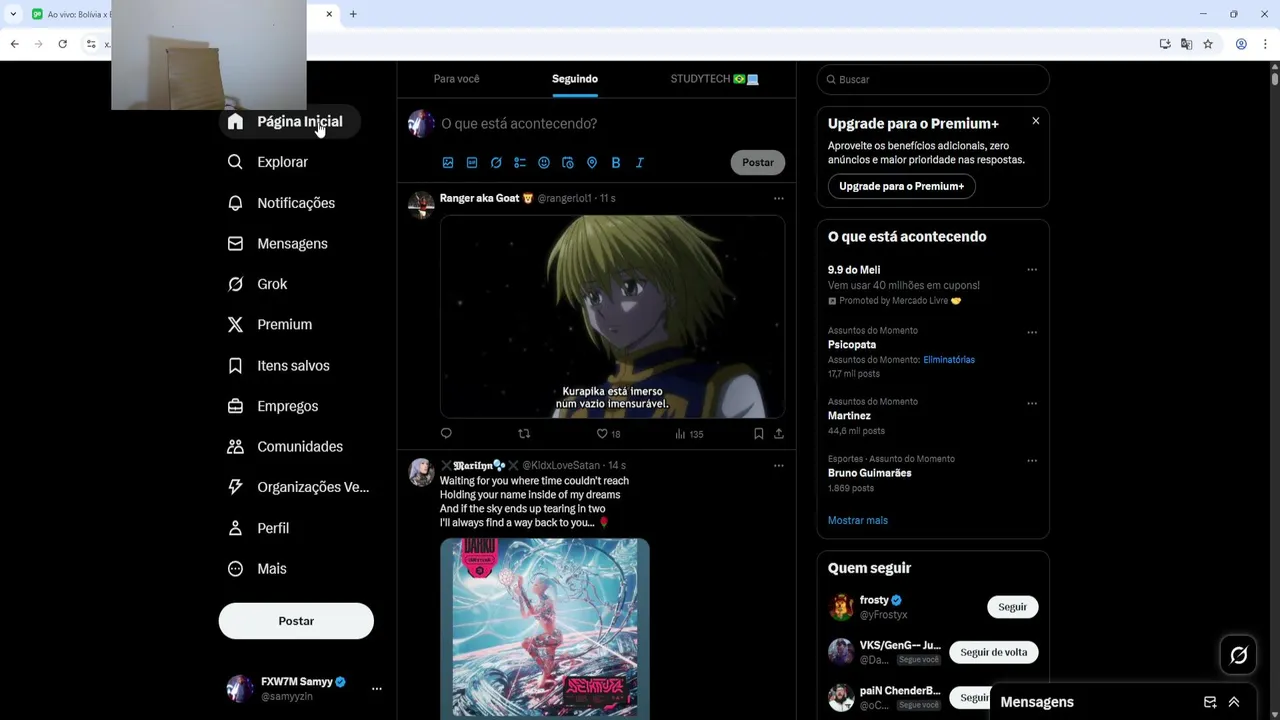Open Itens salvos in the sidebar

278,365
